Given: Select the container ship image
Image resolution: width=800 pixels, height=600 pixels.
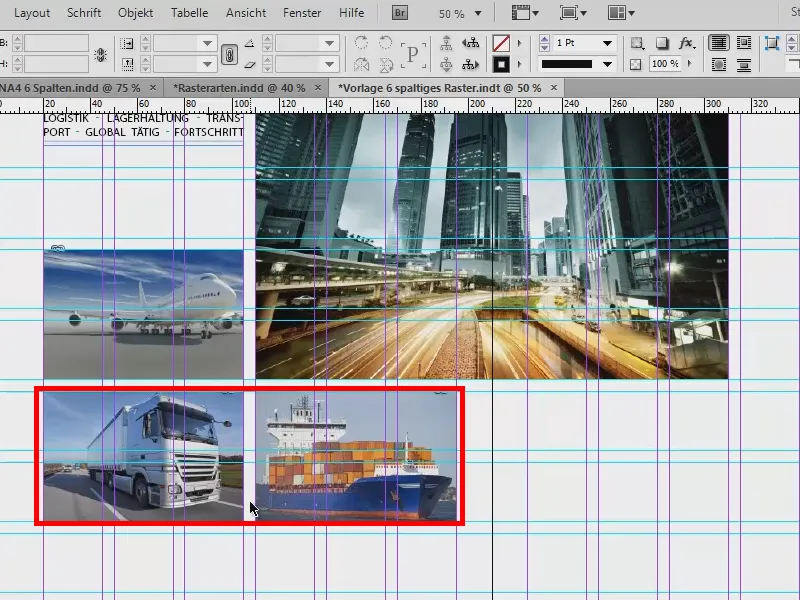Looking at the screenshot, I should tap(356, 456).
